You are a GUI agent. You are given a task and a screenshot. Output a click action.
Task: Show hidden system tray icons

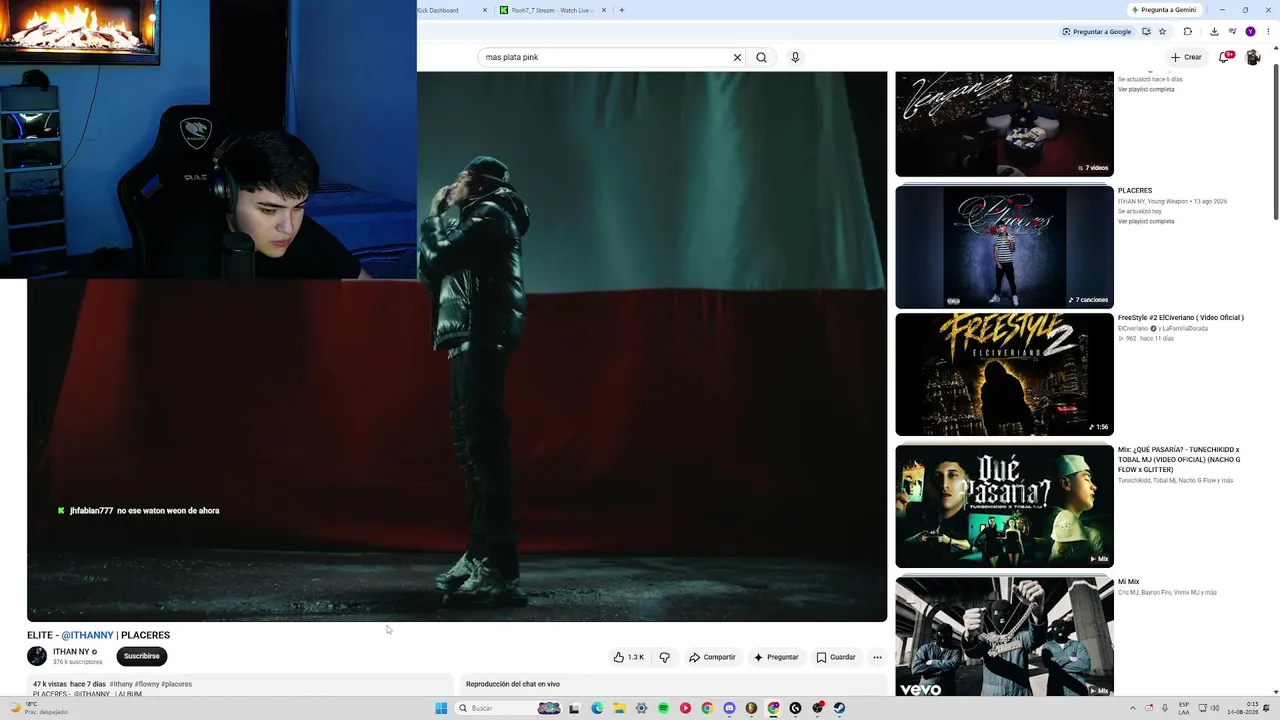[1134, 708]
